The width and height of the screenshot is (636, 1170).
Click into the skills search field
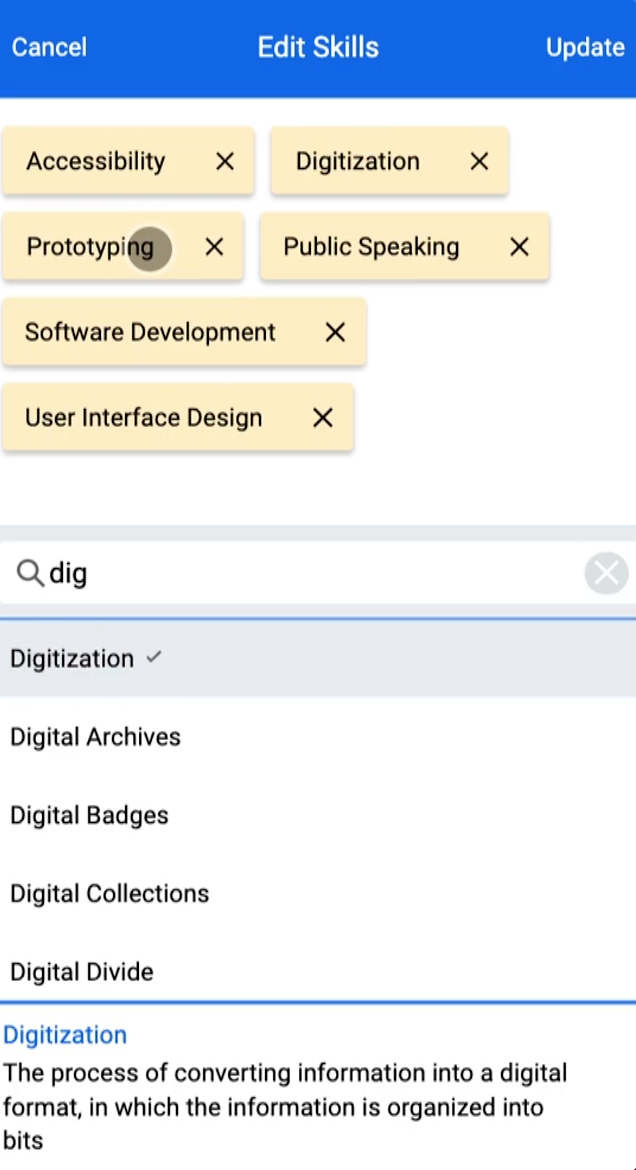[314, 573]
